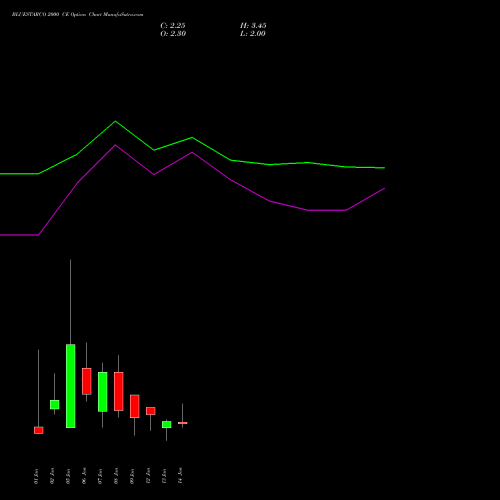Click the 07 Jan date label
This screenshot has width=500, height=500.
coord(100,476)
